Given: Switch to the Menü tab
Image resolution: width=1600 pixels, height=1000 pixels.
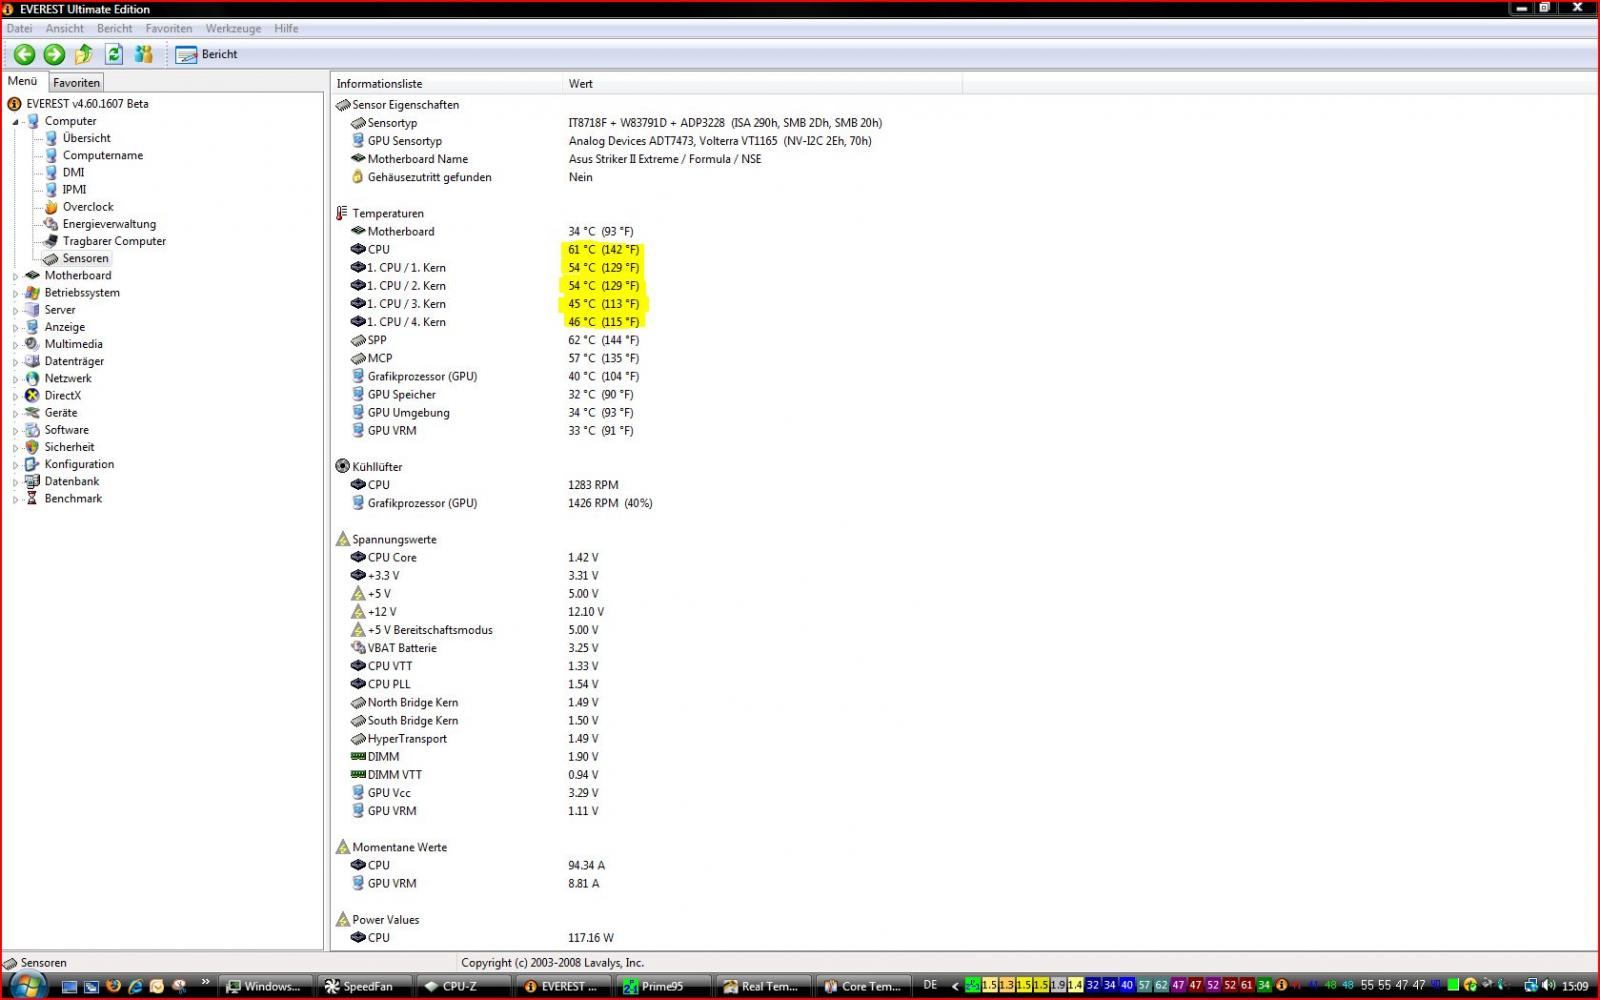Looking at the screenshot, I should 23,81.
